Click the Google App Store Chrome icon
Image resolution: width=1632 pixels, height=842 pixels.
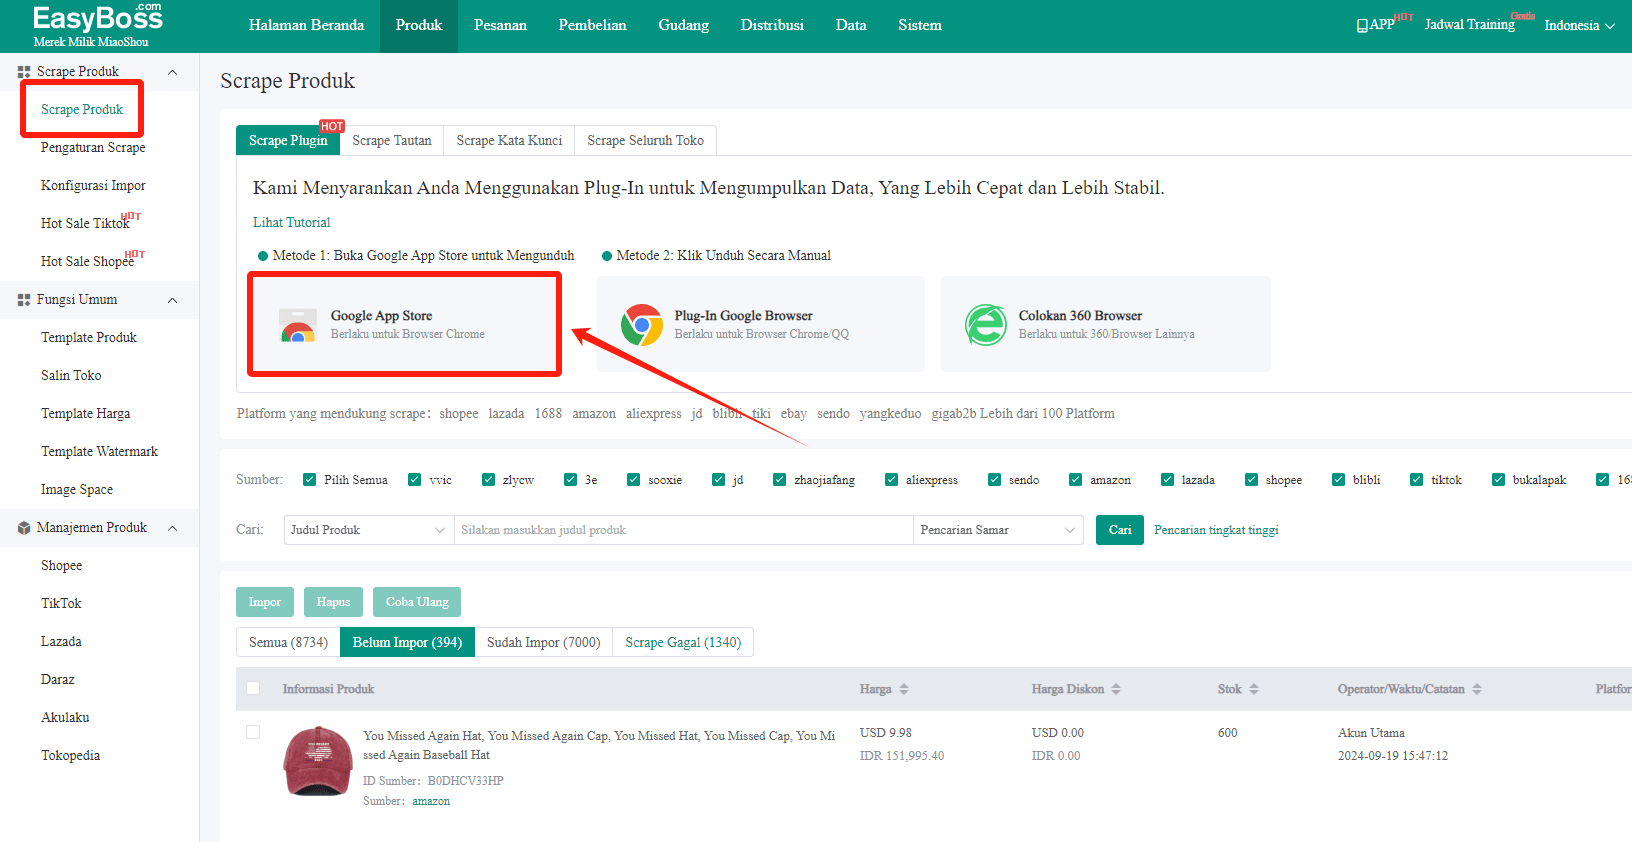(x=298, y=326)
